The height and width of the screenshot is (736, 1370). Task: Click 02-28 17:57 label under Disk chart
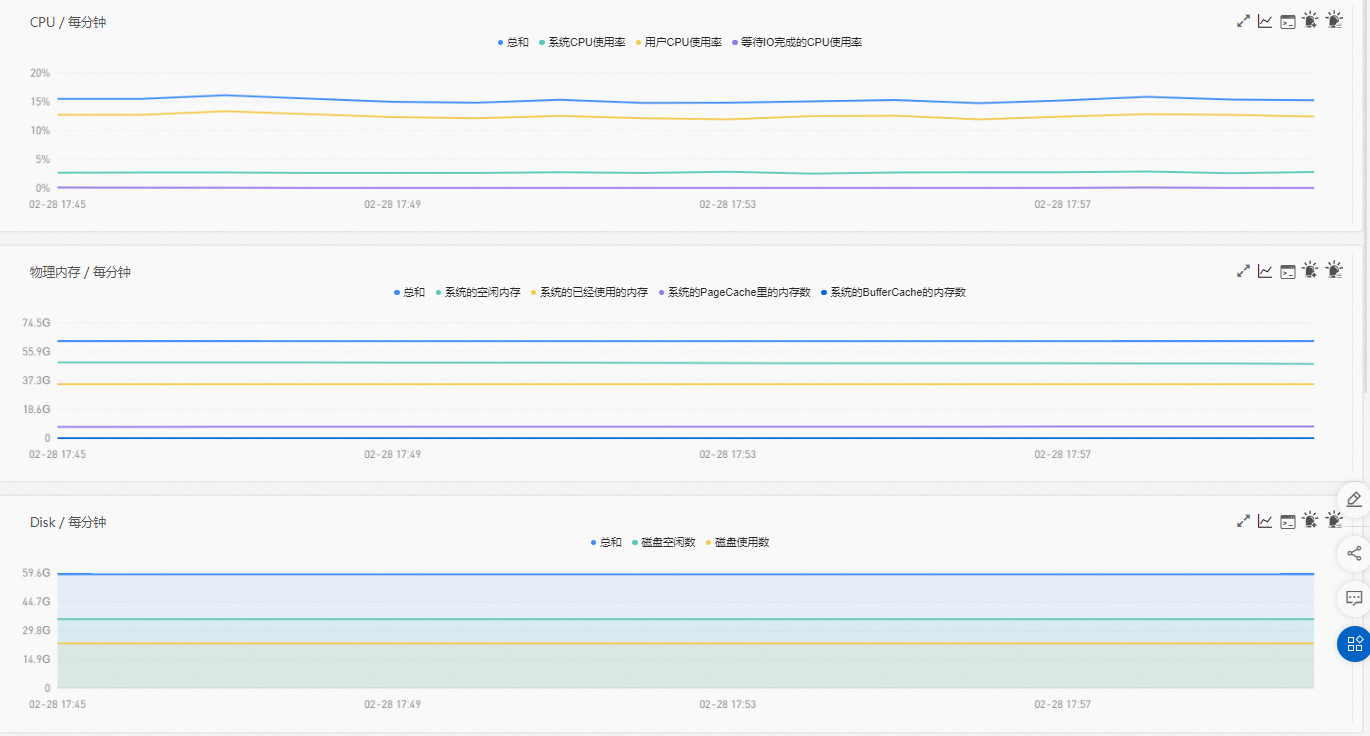click(1062, 704)
